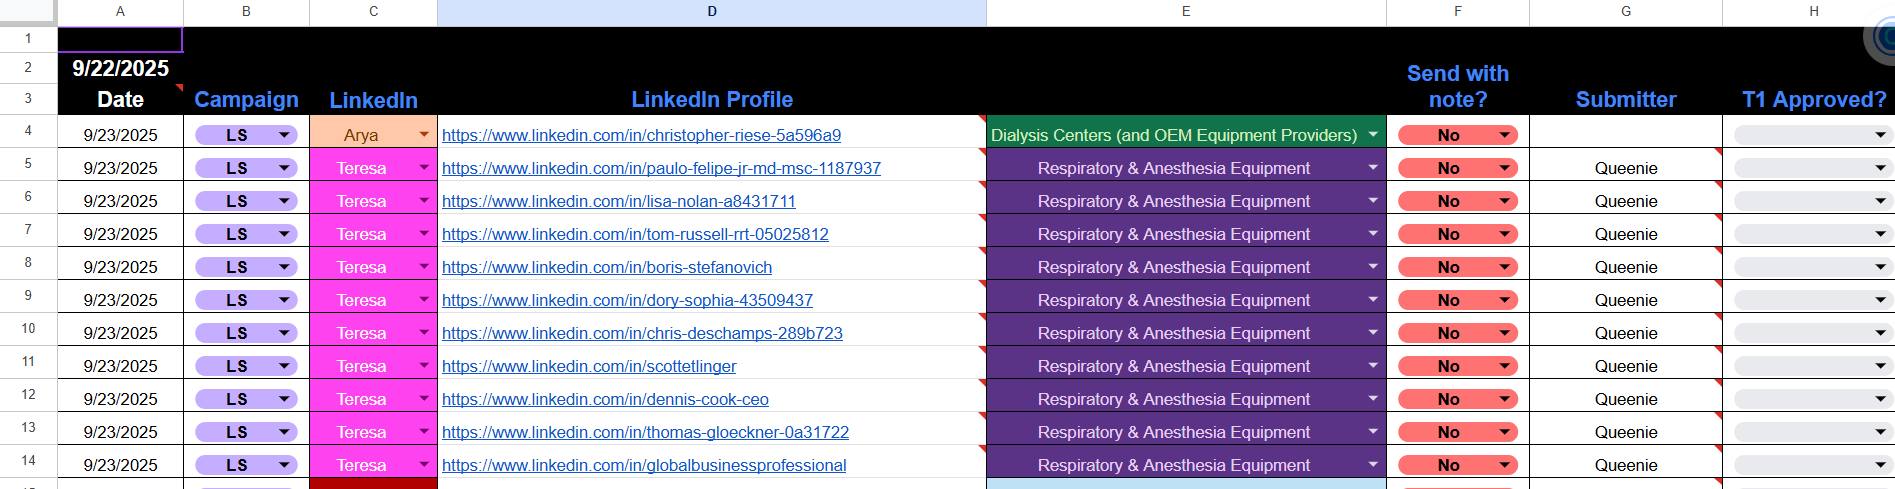Image resolution: width=1895 pixels, height=489 pixels.
Task: Select row 1 header
Action: click(28, 38)
